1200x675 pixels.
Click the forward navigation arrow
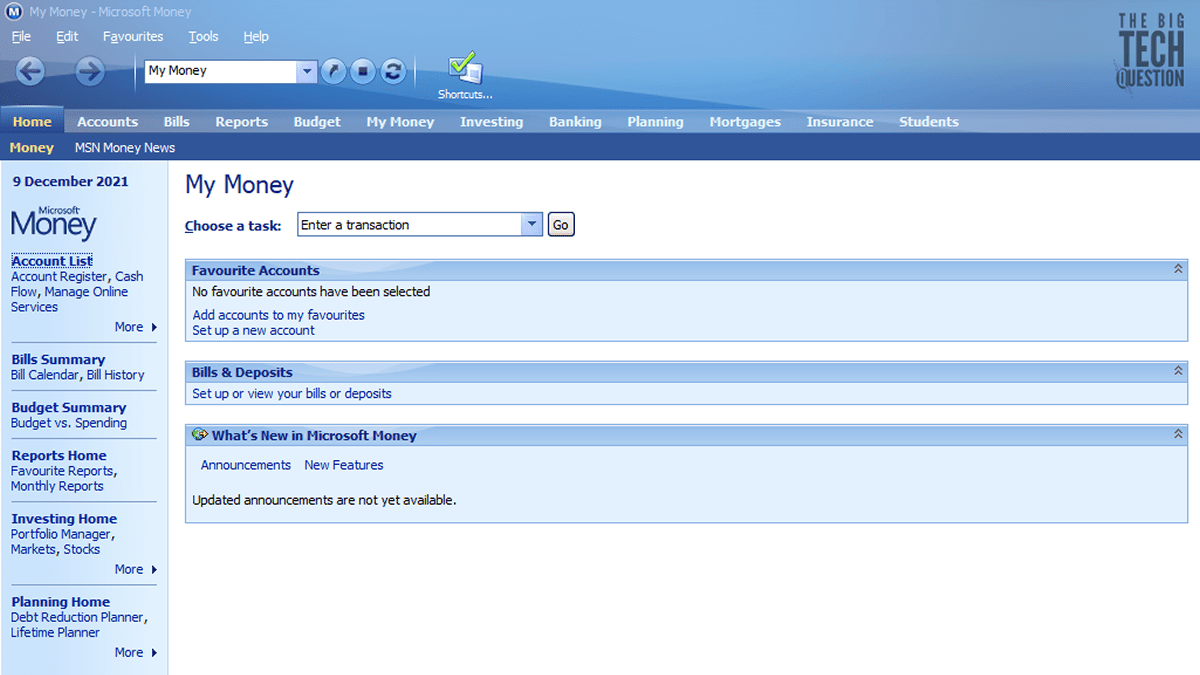(89, 71)
